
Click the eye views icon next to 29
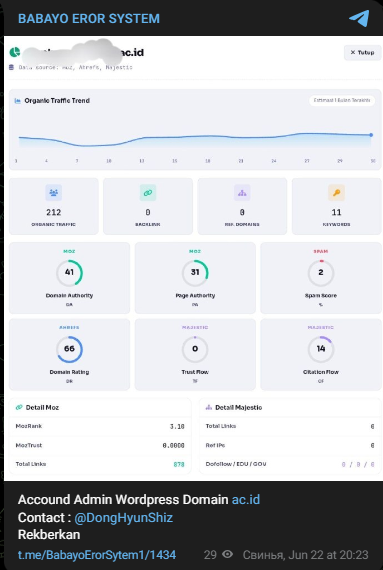(227, 554)
